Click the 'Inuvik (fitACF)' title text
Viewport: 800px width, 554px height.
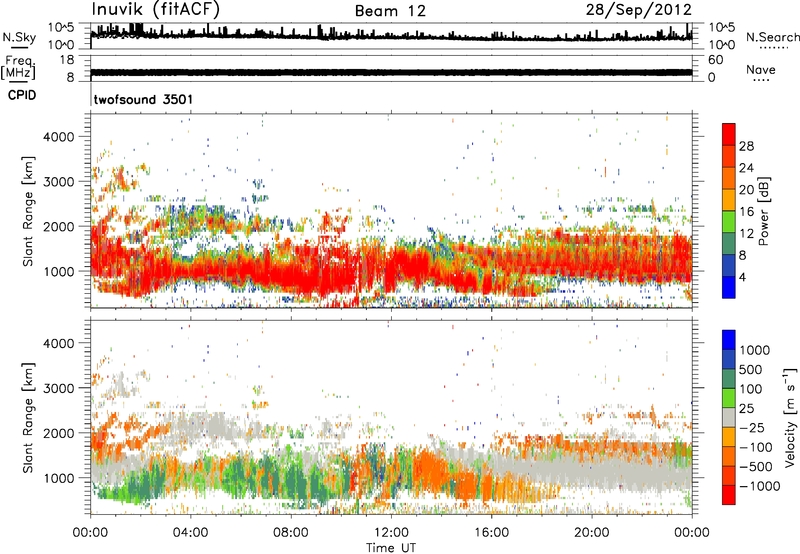(x=156, y=10)
